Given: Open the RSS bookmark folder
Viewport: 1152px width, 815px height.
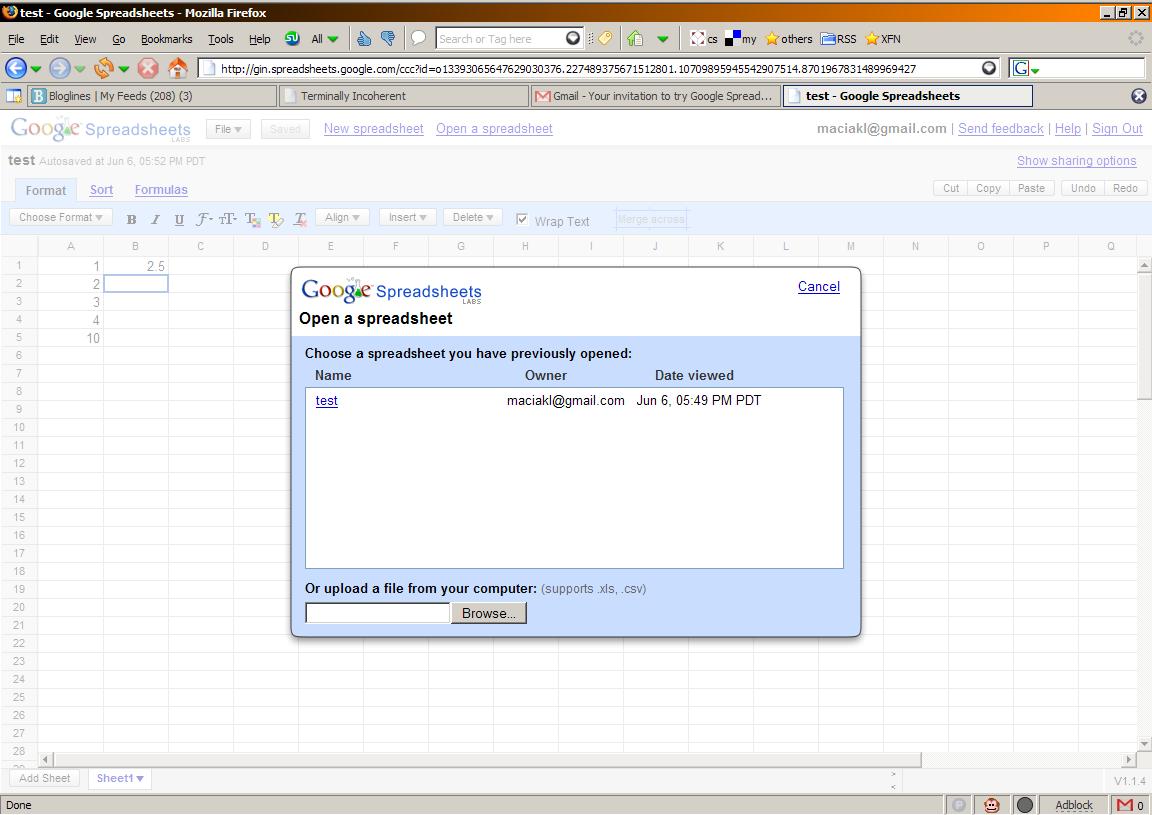Looking at the screenshot, I should (x=838, y=39).
